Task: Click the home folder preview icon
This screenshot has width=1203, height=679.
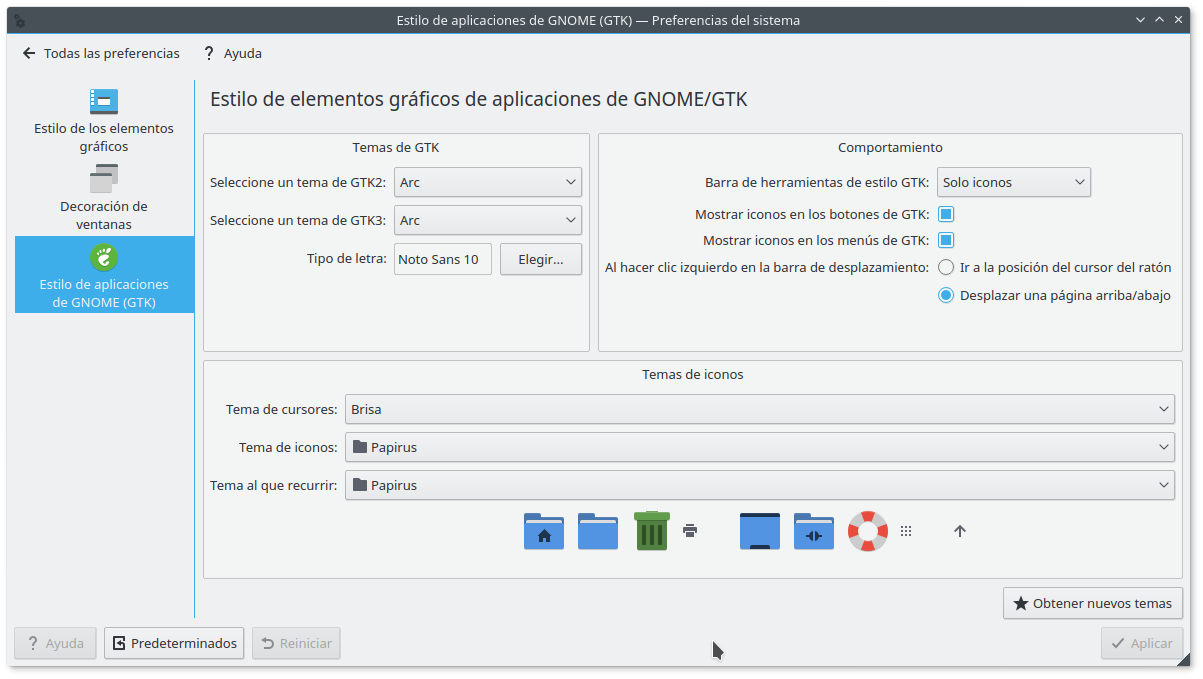Action: pyautogui.click(x=544, y=531)
